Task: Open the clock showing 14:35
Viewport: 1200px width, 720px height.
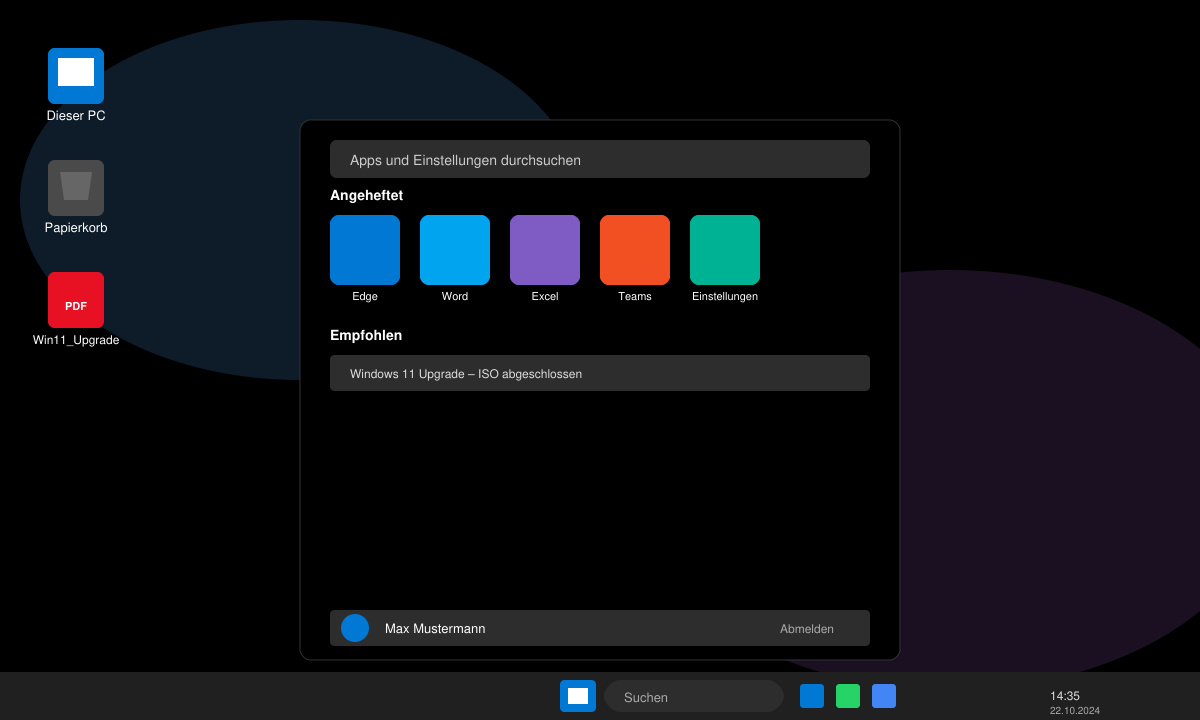Action: [1065, 696]
